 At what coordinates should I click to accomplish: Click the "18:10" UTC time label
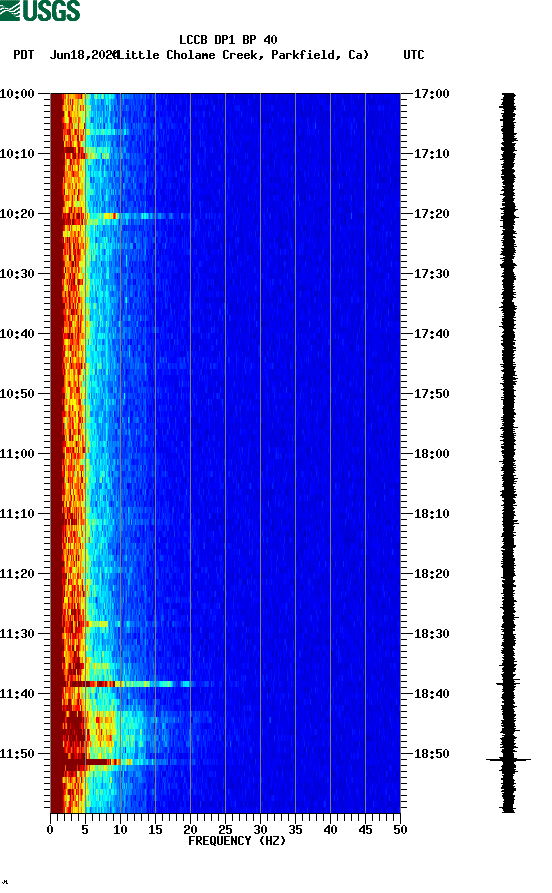point(432,514)
